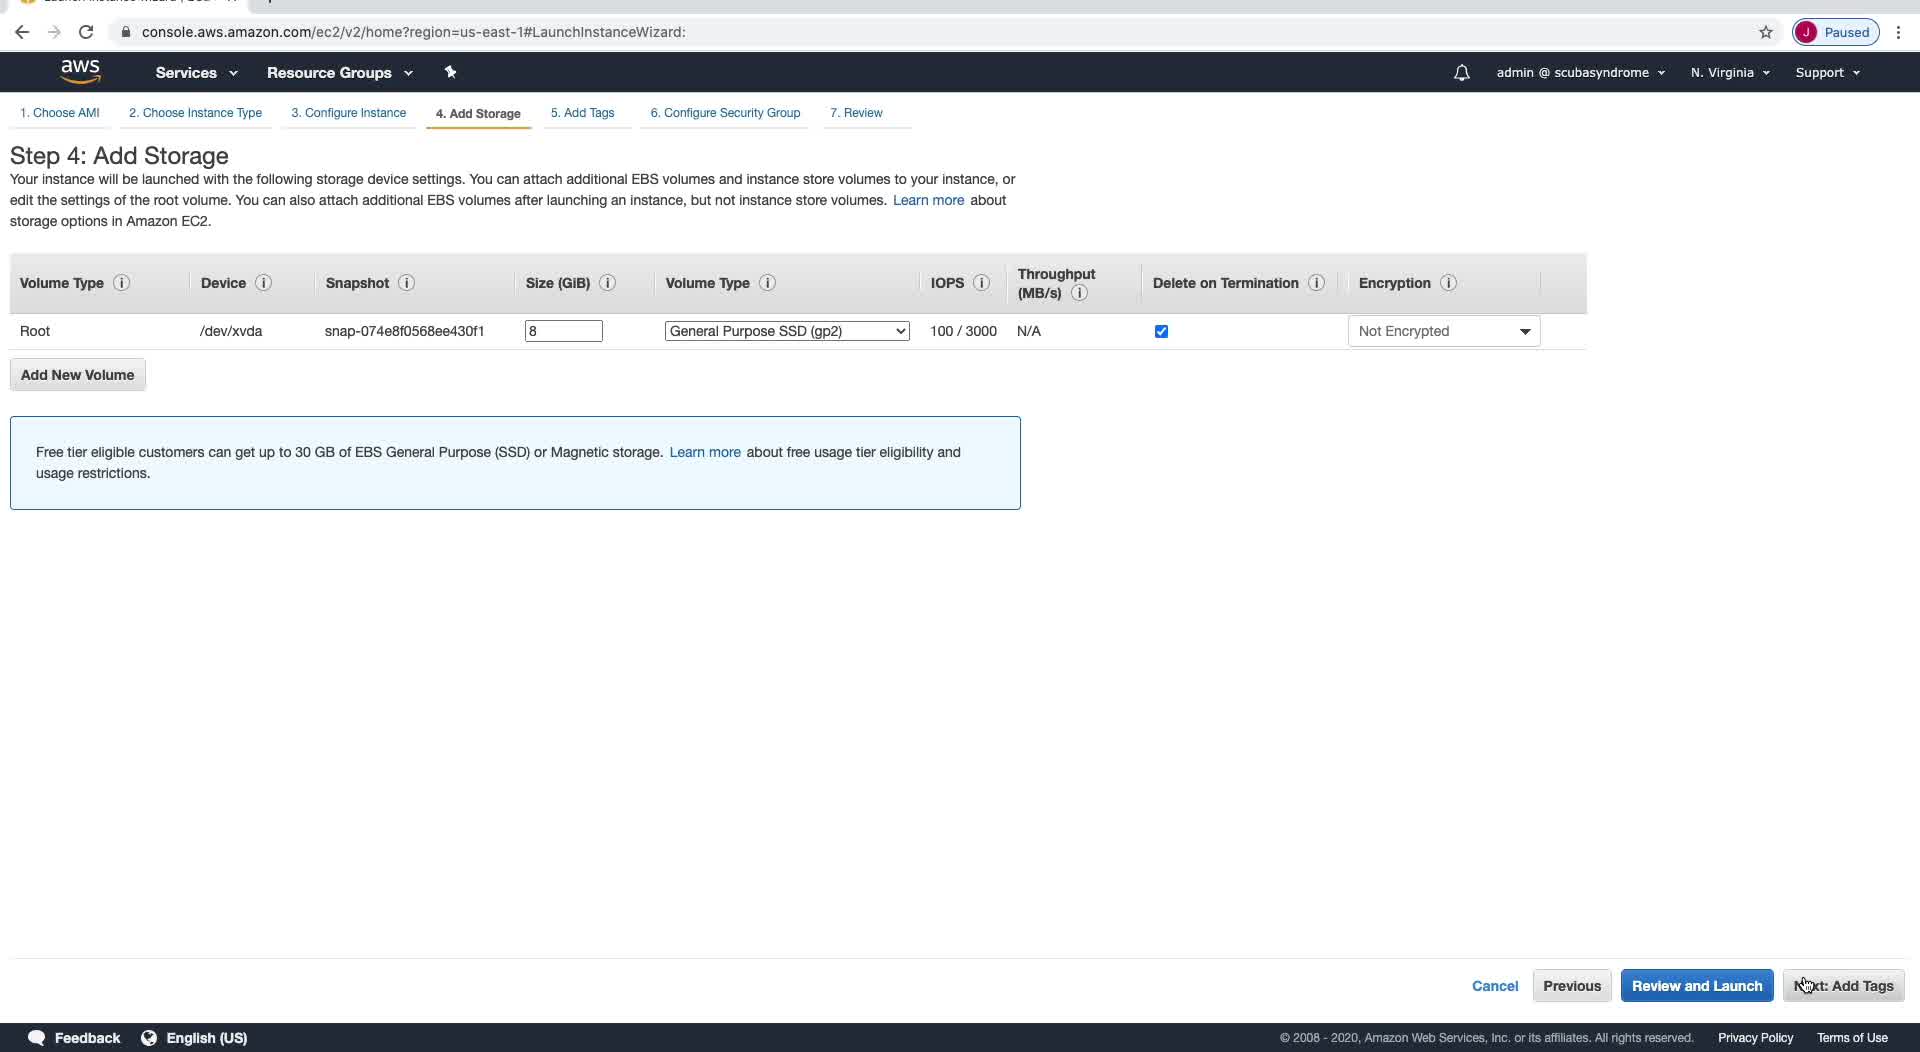
Task: Open the Not Encrypted encryption dropdown
Action: tap(1444, 331)
